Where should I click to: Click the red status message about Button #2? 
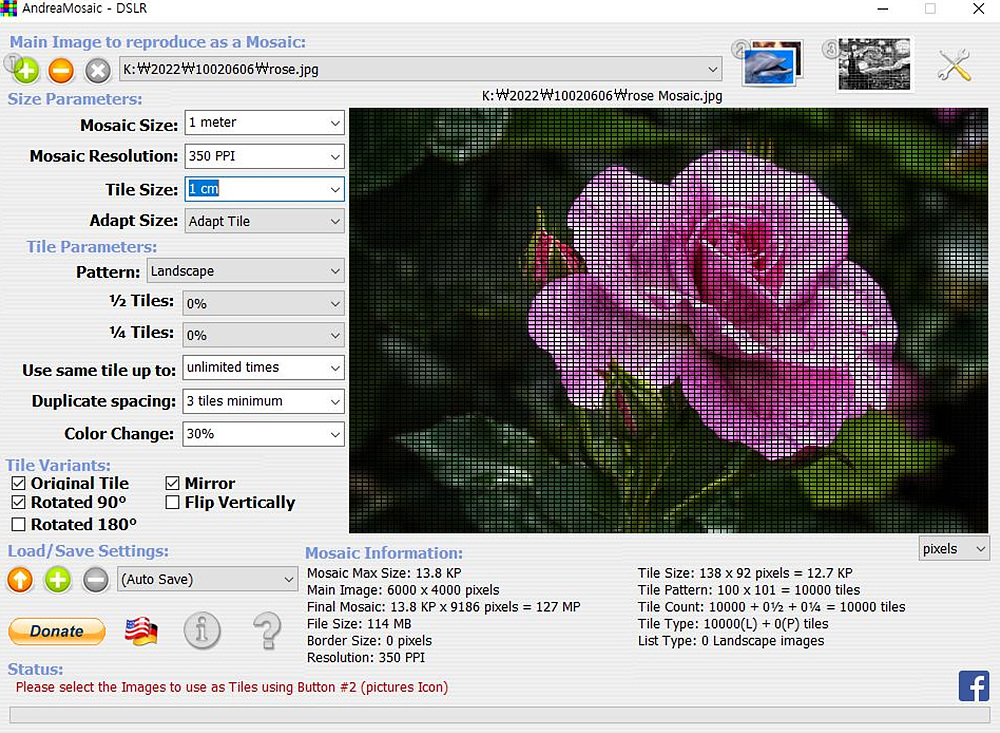tap(232, 687)
